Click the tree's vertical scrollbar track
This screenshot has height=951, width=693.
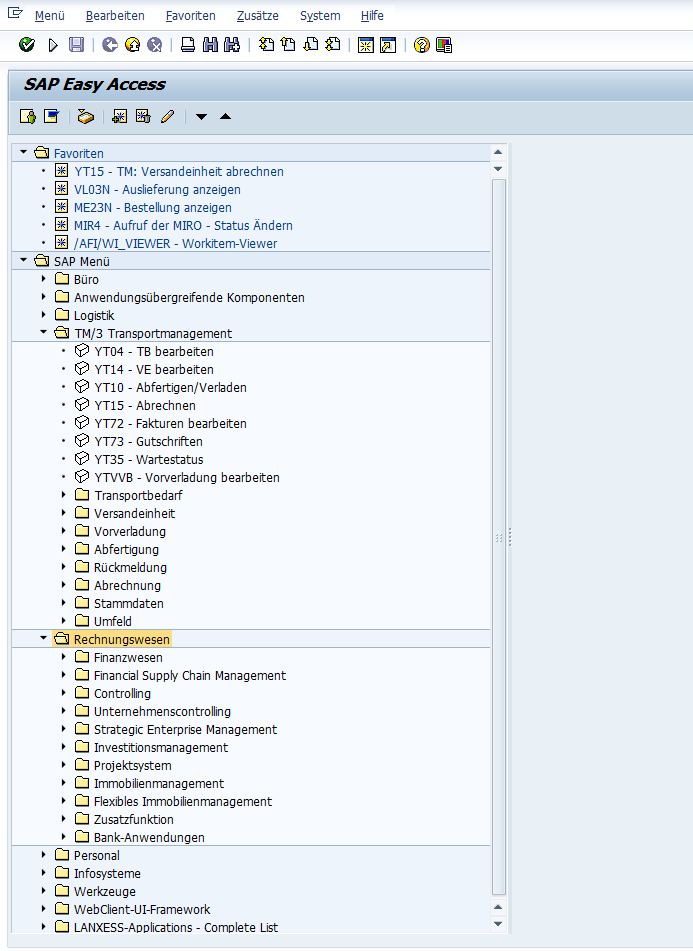click(x=498, y=537)
